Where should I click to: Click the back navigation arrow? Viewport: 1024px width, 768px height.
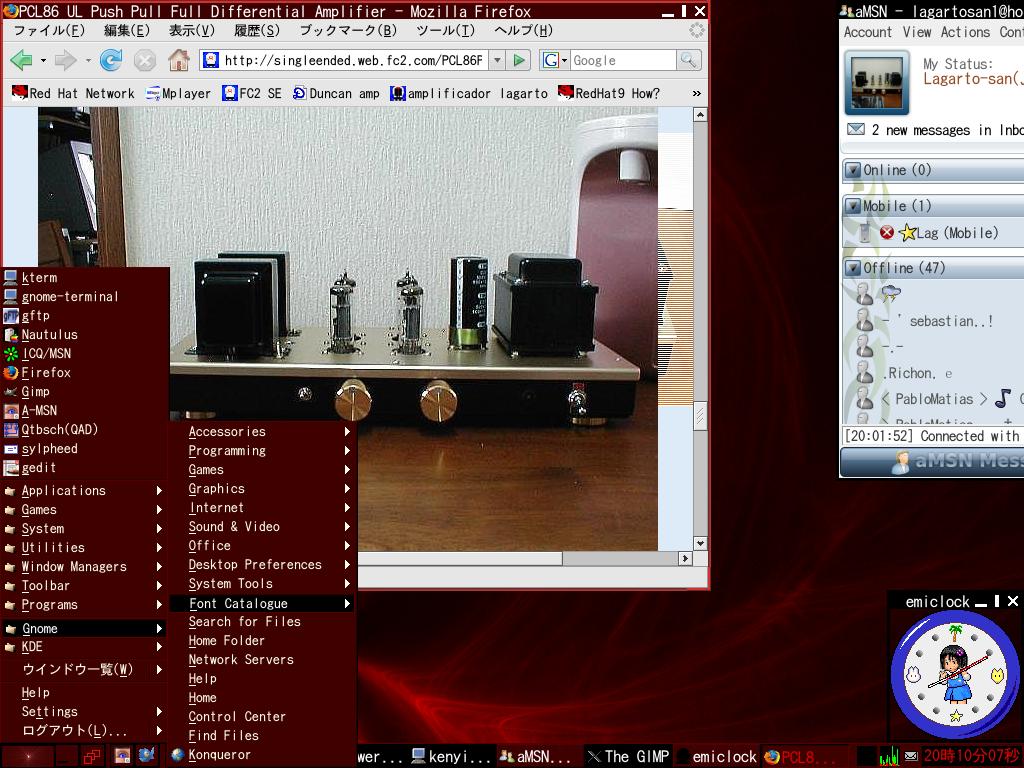pyautogui.click(x=20, y=60)
